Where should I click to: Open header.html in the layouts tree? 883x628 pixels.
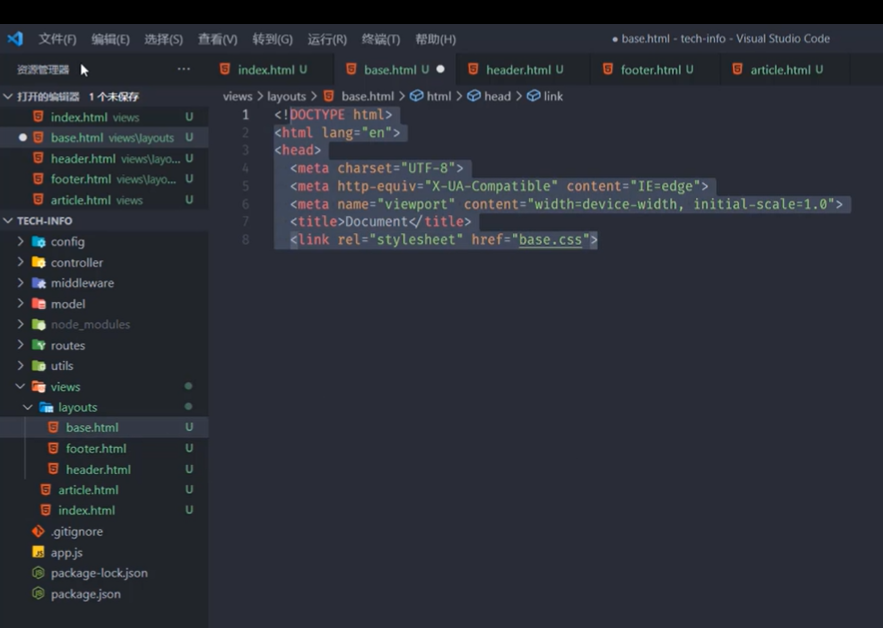coord(104,469)
